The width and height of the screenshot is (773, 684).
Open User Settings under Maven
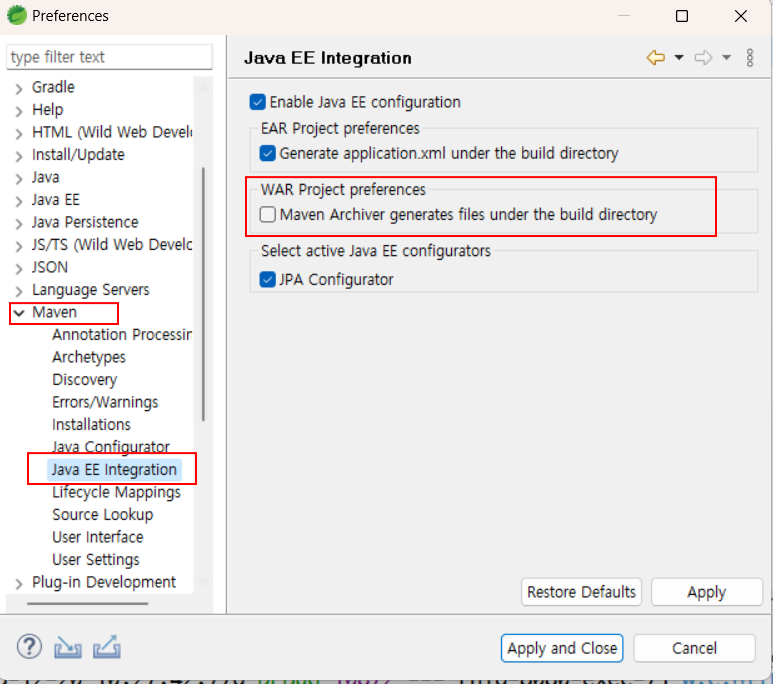pyautogui.click(x=96, y=560)
